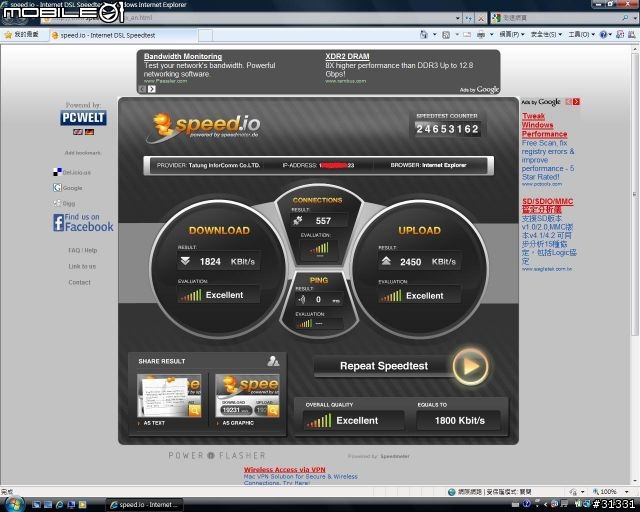Click the Add bookmark text

pyautogui.click(x=82, y=153)
